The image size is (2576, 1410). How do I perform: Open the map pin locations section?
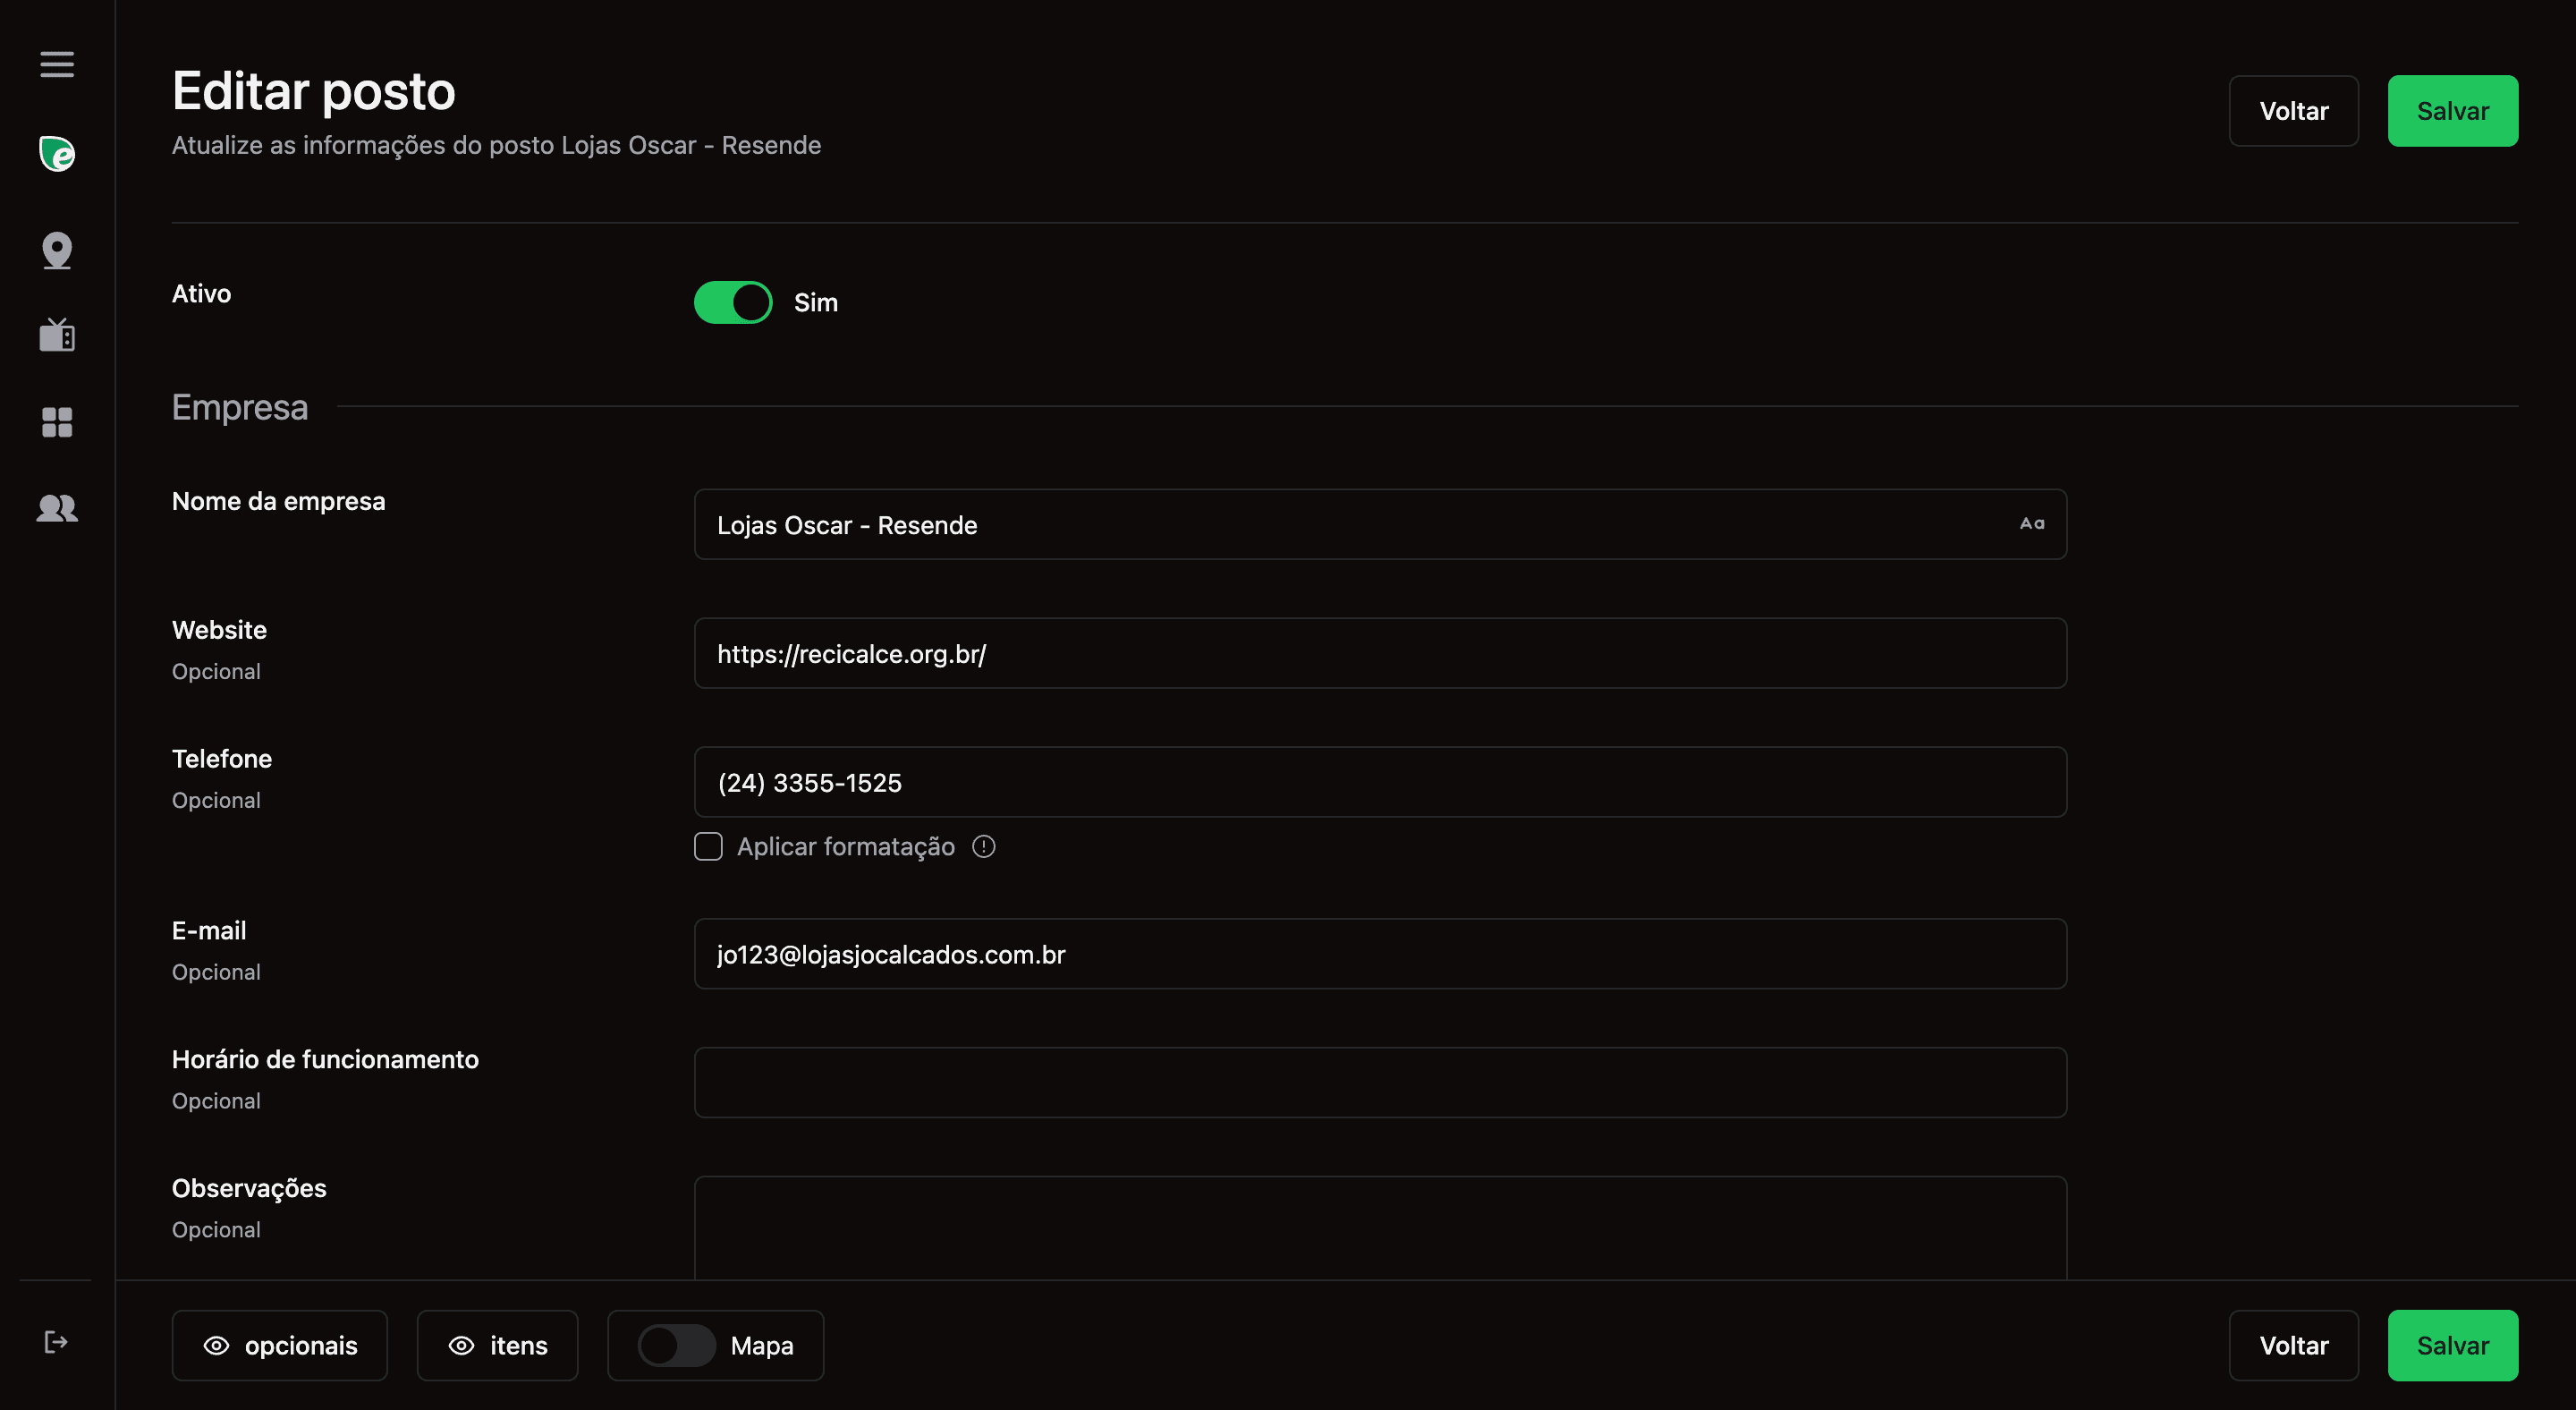[x=57, y=250]
